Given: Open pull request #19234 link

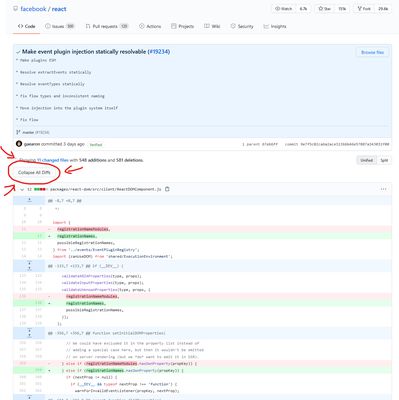Looking at the screenshot, I should tap(159, 52).
